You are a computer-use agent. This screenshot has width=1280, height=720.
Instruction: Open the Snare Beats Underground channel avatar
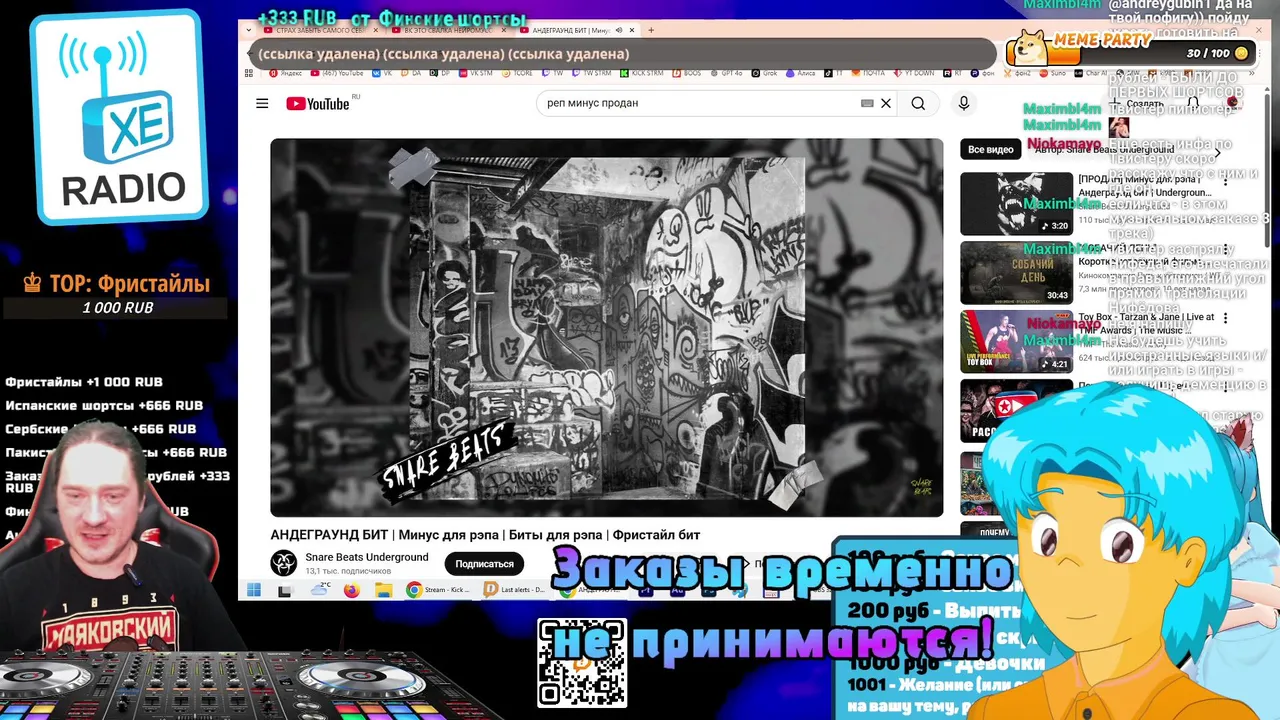point(284,563)
